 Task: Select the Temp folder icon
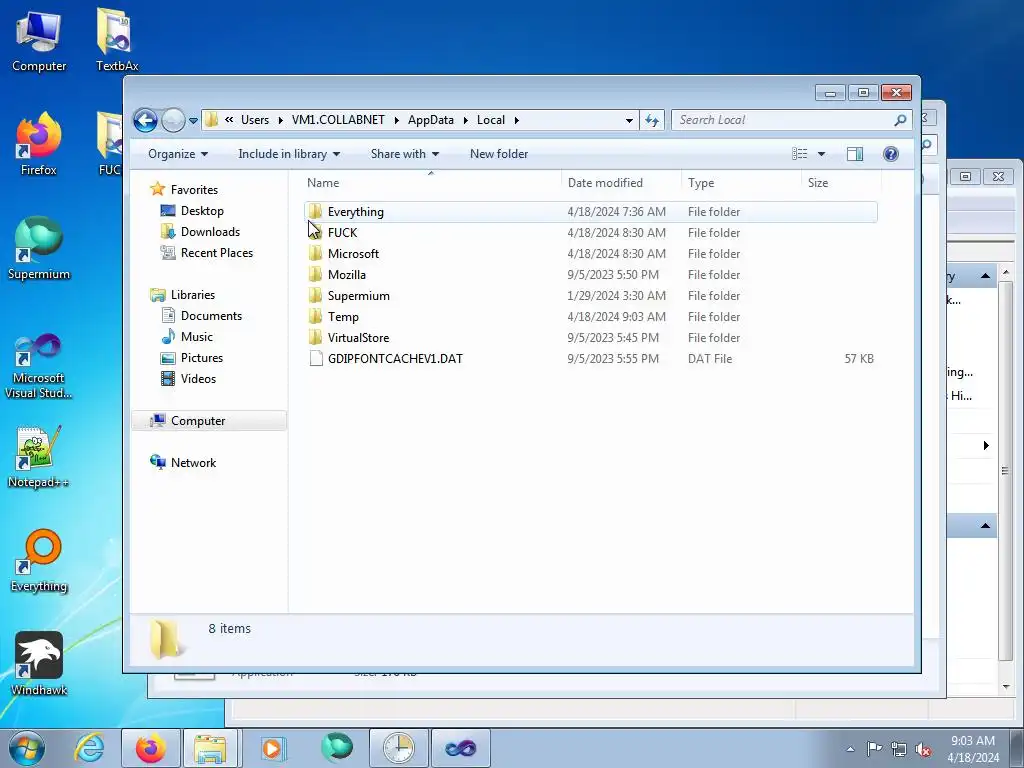tap(315, 317)
